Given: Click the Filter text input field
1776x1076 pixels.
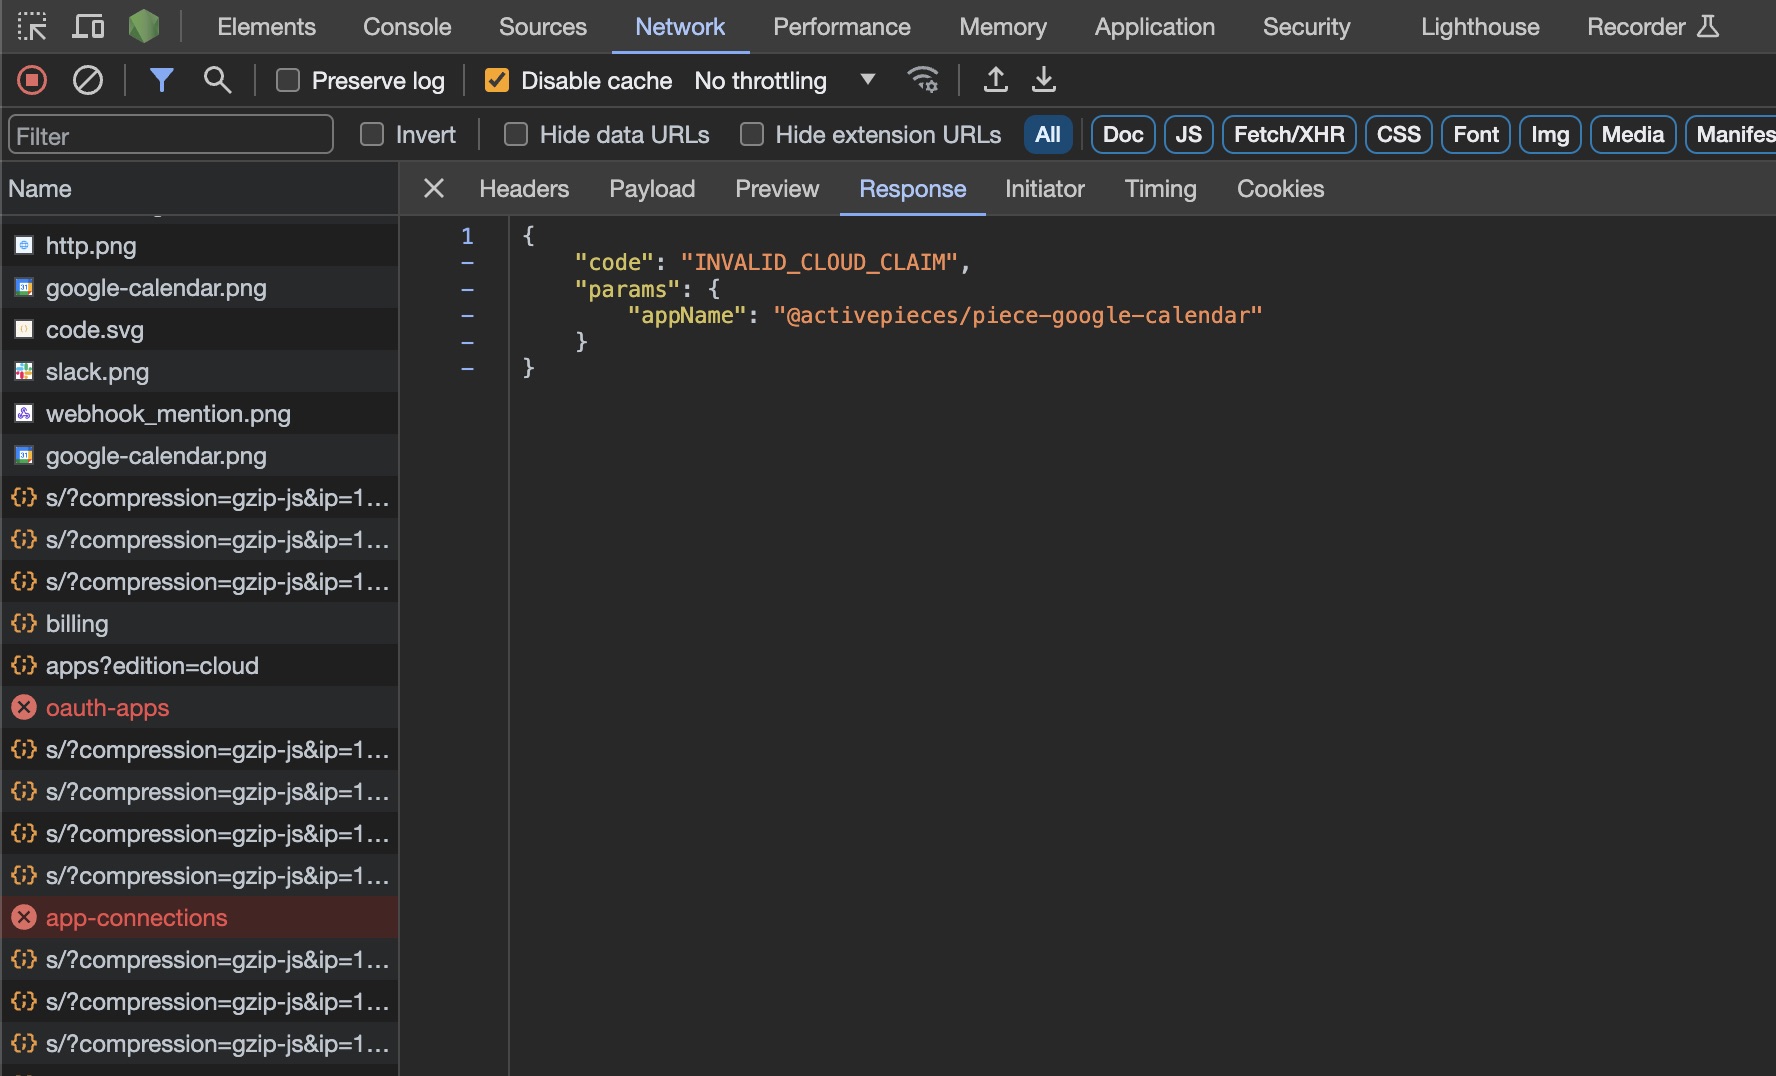Looking at the screenshot, I should tap(170, 135).
